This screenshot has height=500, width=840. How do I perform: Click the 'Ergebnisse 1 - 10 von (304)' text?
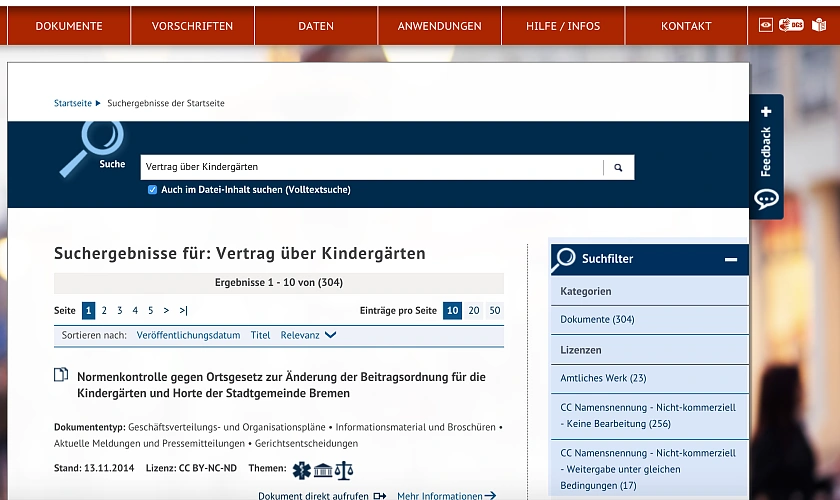279,282
